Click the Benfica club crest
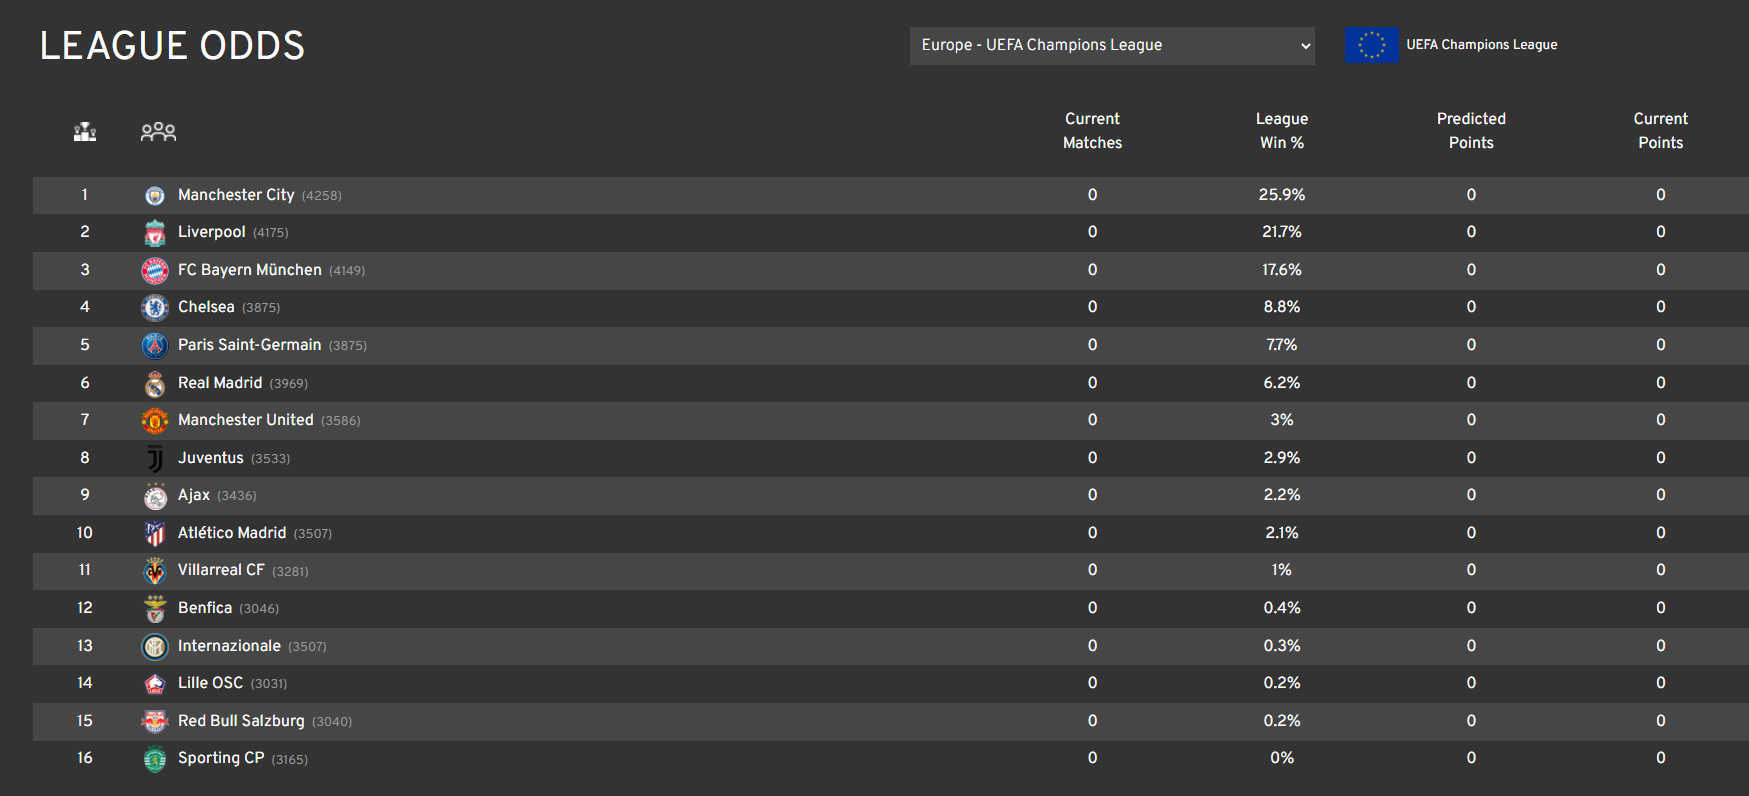1749x796 pixels. [x=154, y=608]
